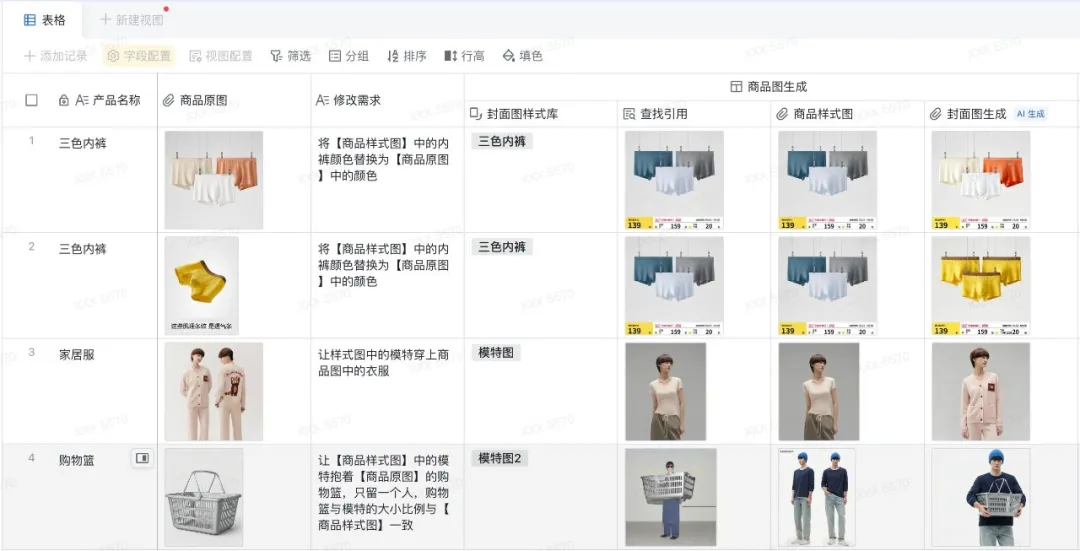Open the 新建视图 tab
Screen dimensions: 1080x551
tap(132, 20)
